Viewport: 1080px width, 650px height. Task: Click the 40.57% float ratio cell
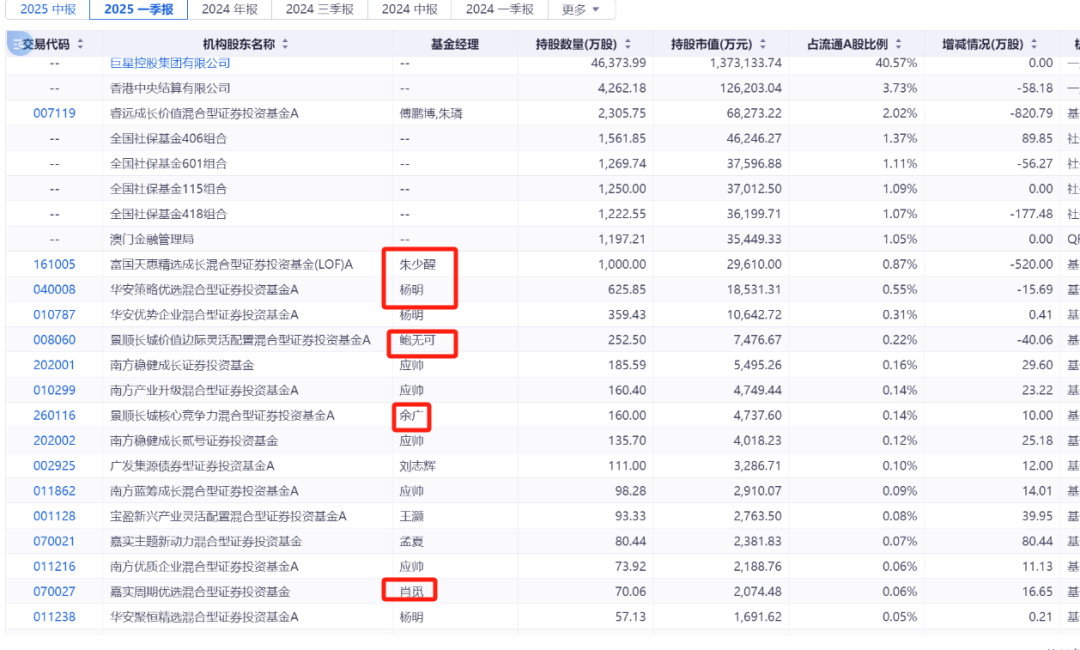[897, 63]
